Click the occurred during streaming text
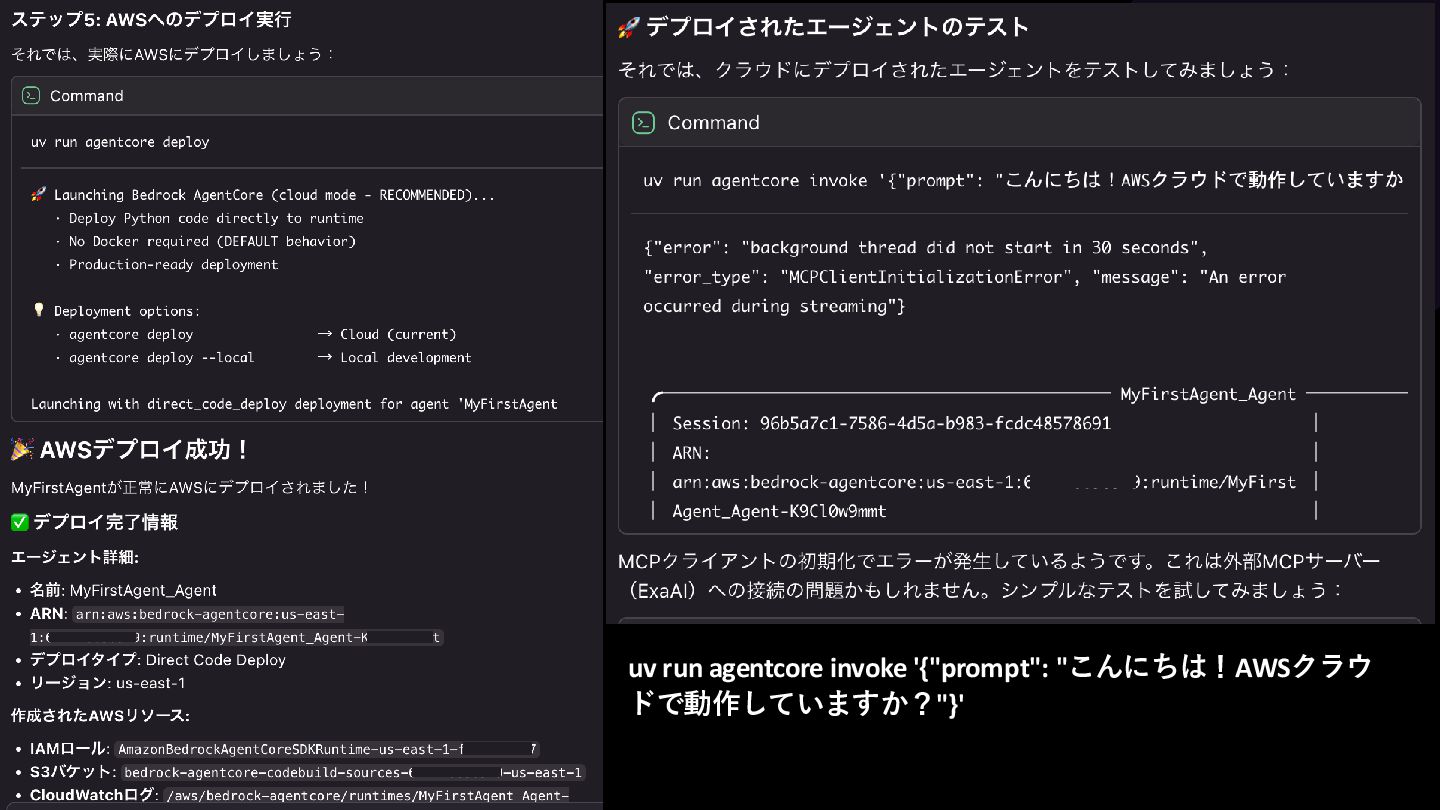 click(774, 306)
